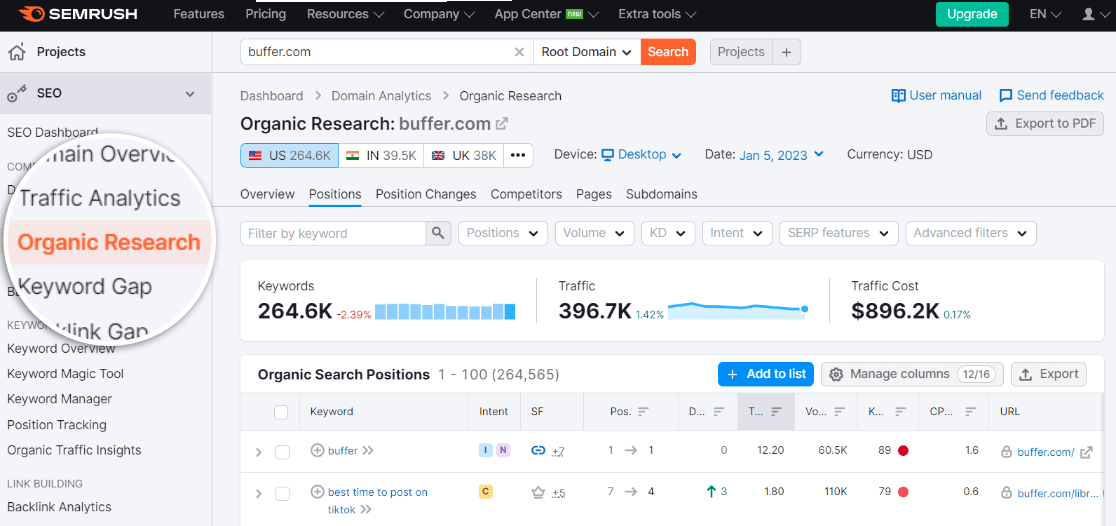Image resolution: width=1116 pixels, height=526 pixels.
Task: Click the magnifier icon in keyword filter
Action: [x=438, y=233]
